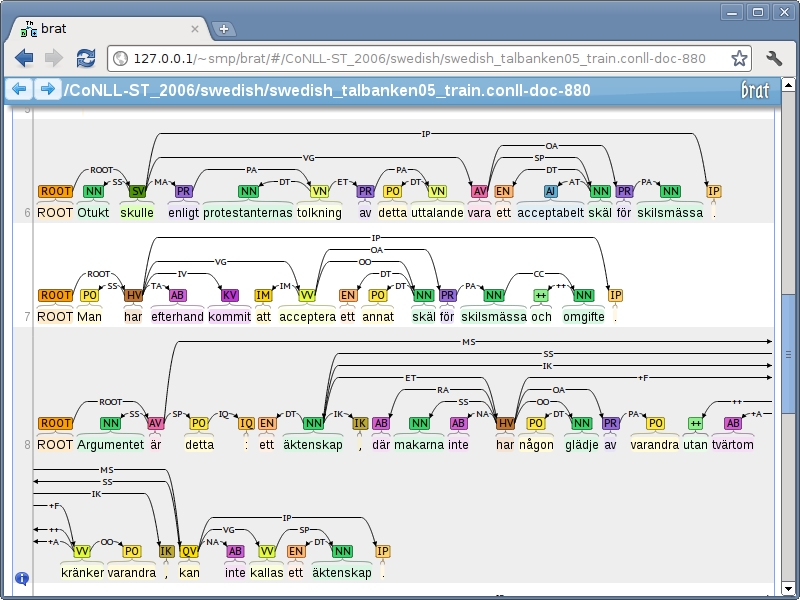Click the brat logo in the header
The image size is (800, 600).
755,90
